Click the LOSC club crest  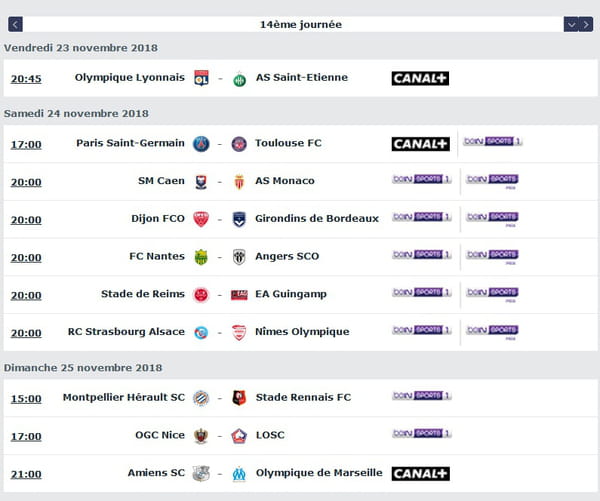pyautogui.click(x=239, y=436)
